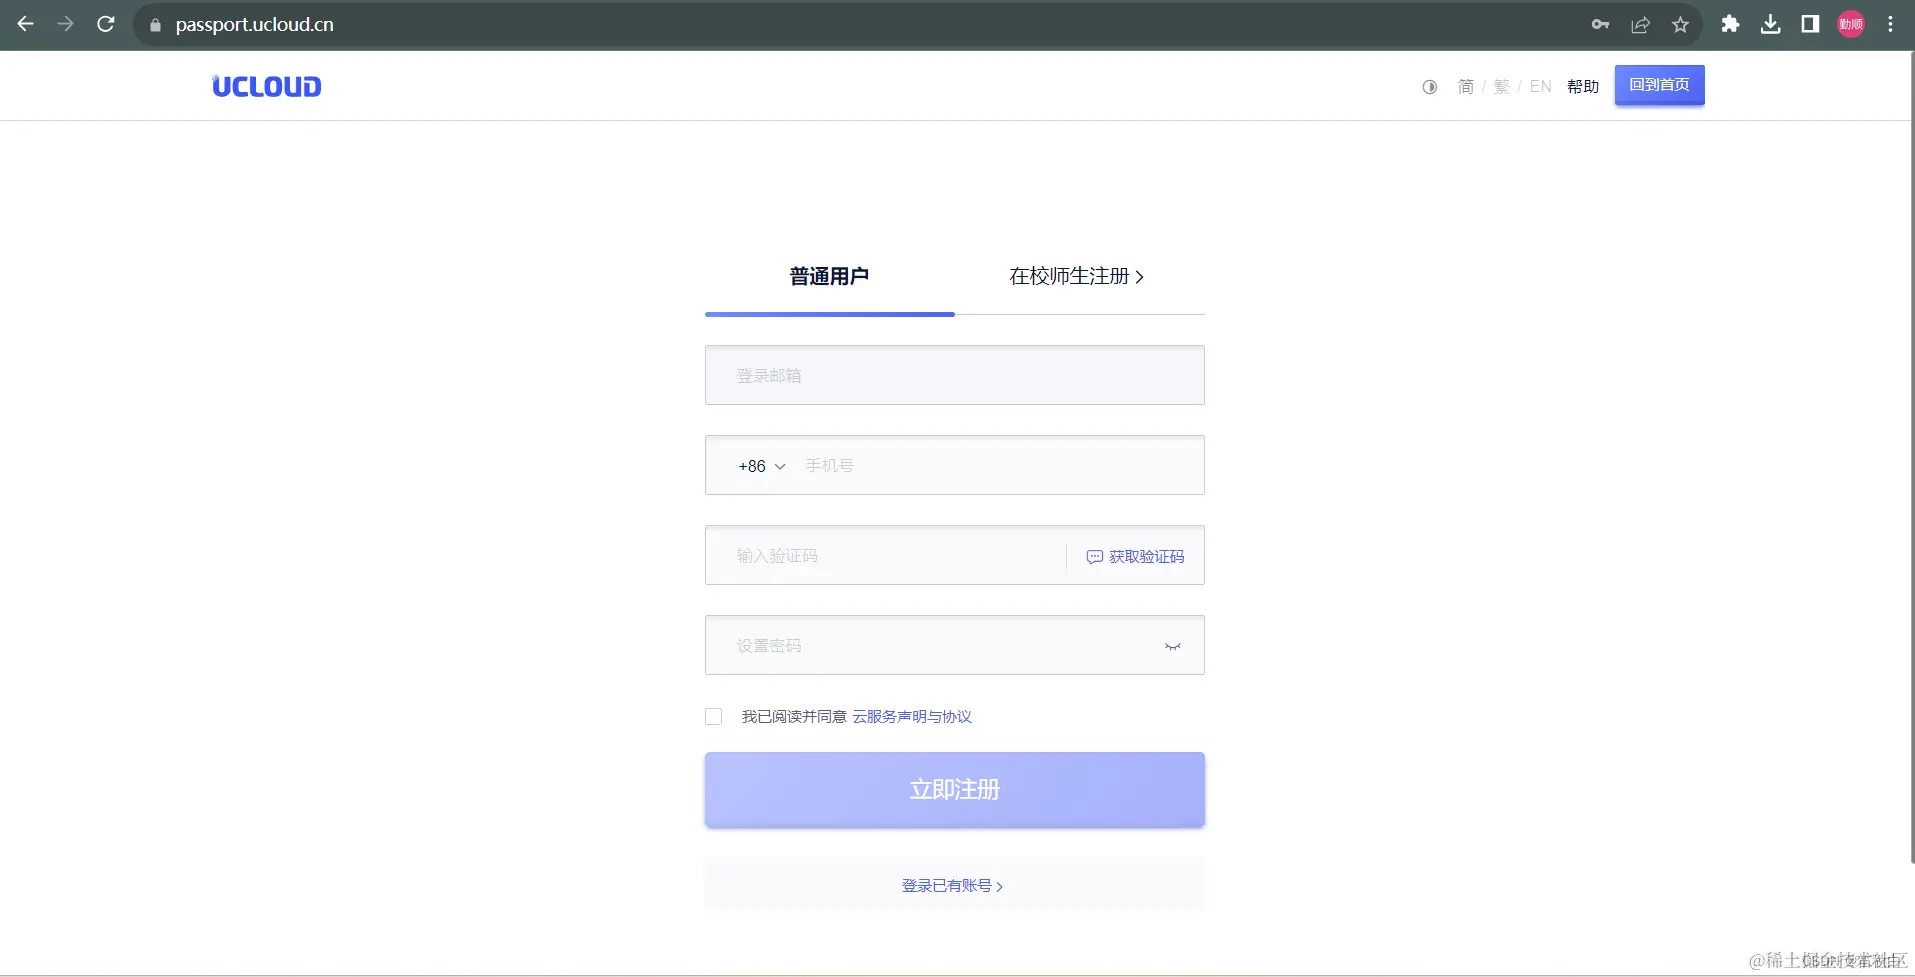Bookmark this page with the star icon

click(x=1680, y=24)
